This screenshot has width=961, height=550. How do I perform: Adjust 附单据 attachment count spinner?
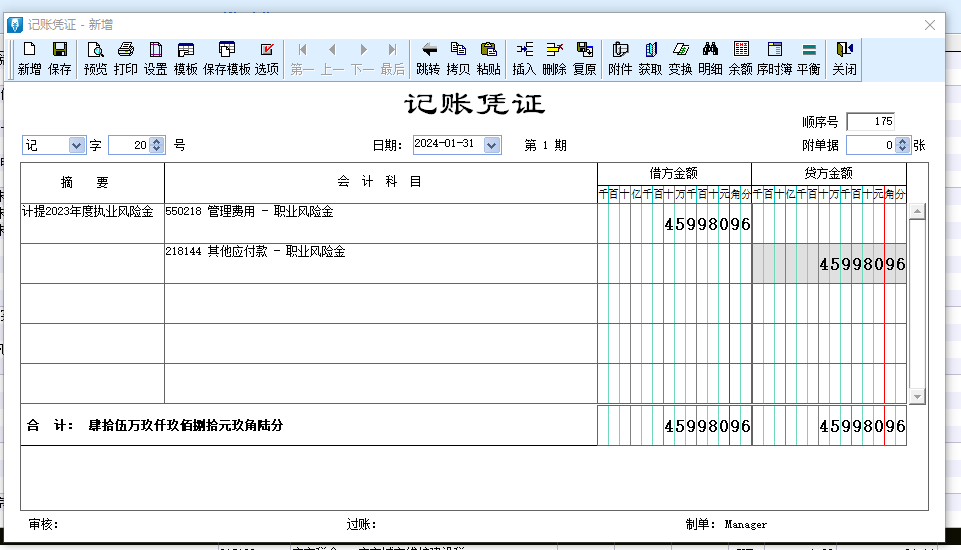click(x=903, y=145)
